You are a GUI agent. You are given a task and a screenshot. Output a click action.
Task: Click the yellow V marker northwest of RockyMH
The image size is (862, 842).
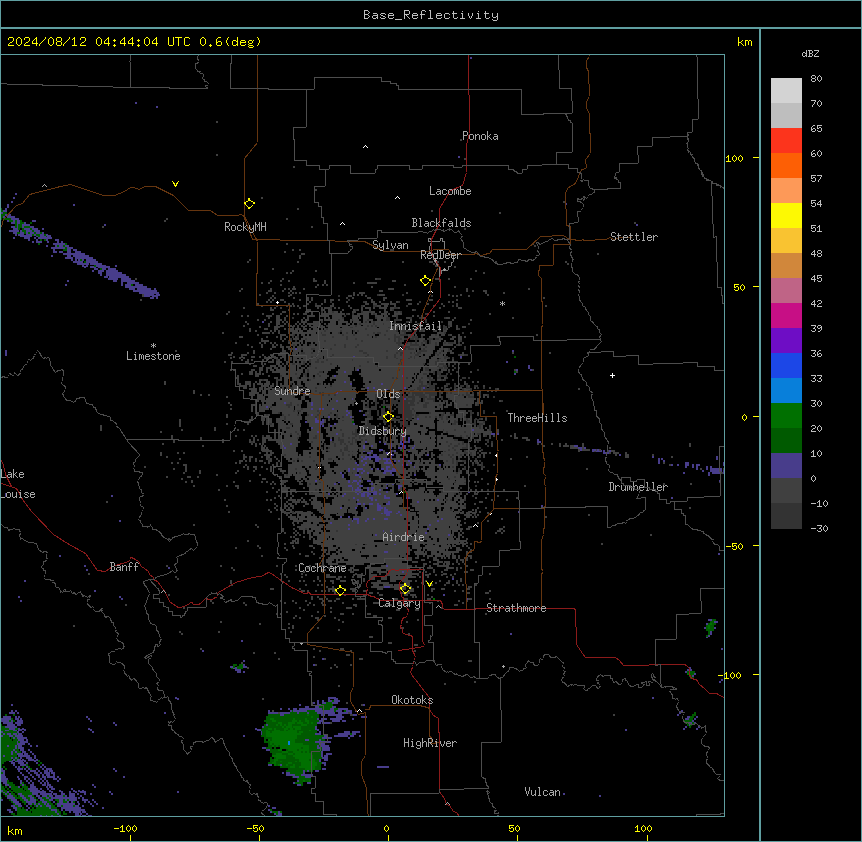175,184
